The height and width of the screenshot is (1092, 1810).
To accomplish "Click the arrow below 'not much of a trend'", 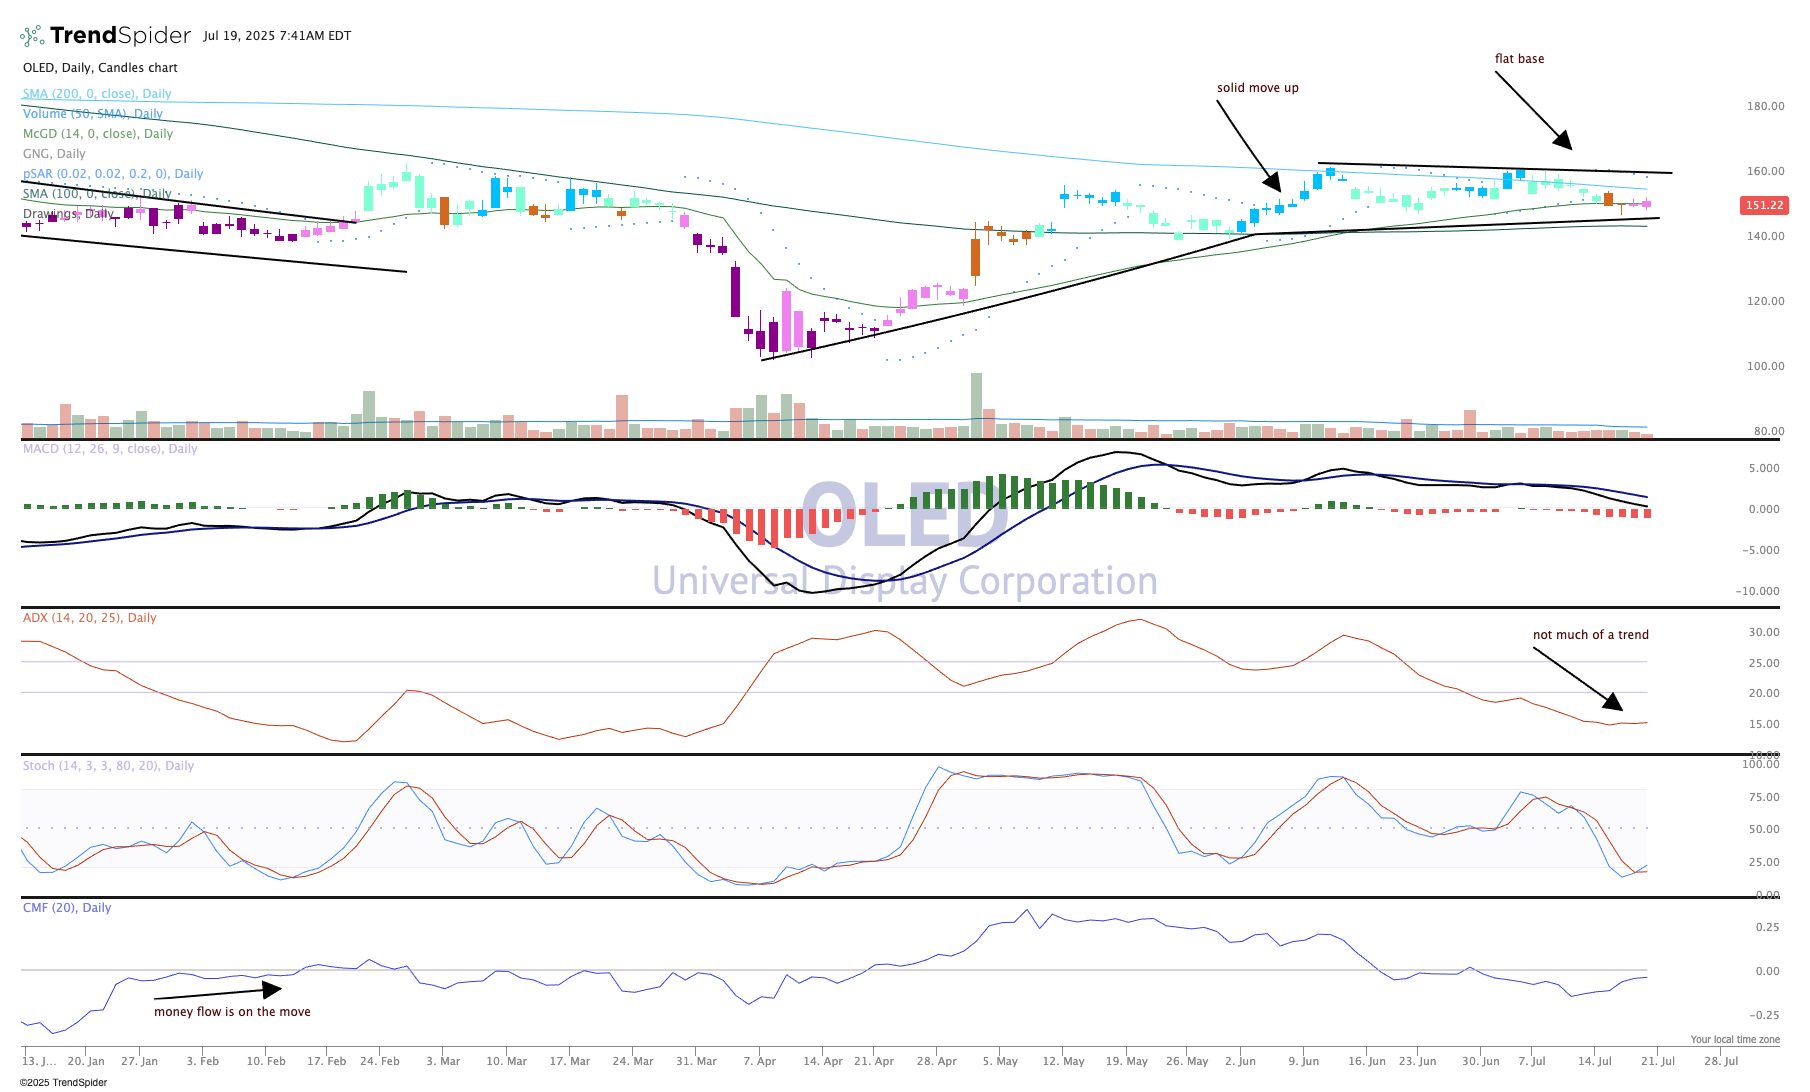I will pos(1577,679).
